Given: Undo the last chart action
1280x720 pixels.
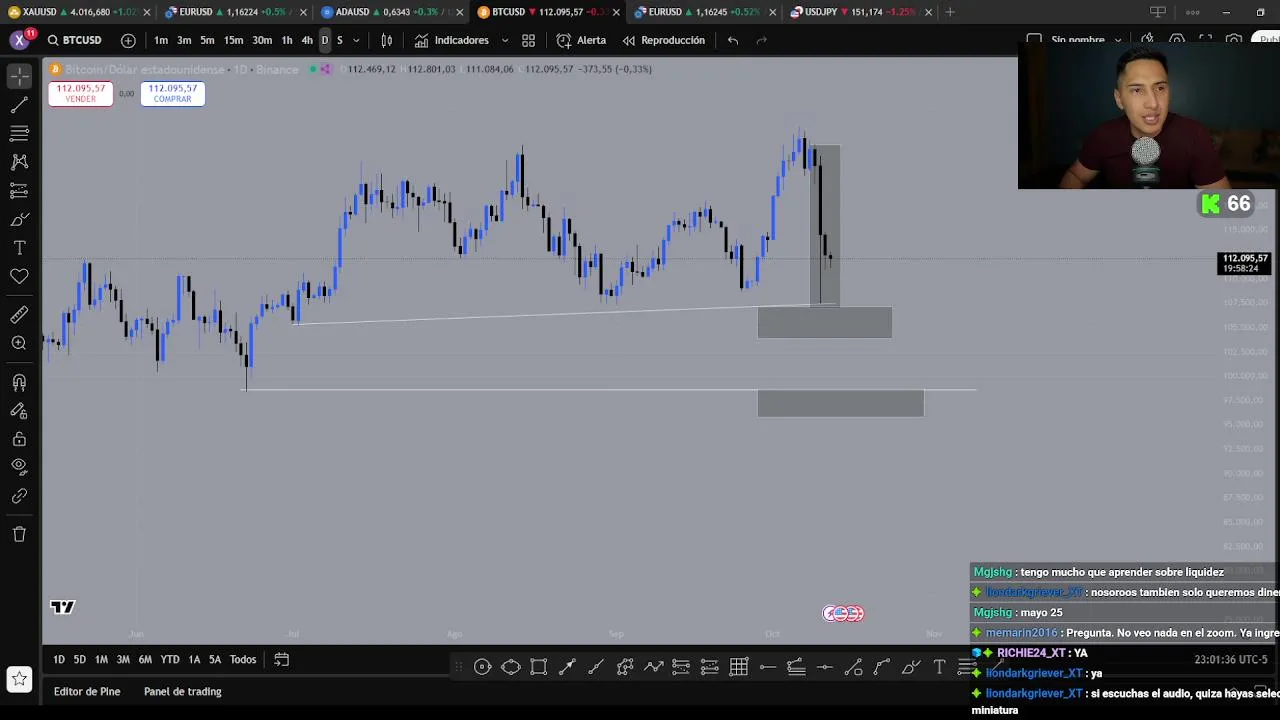Looking at the screenshot, I should coord(733,40).
